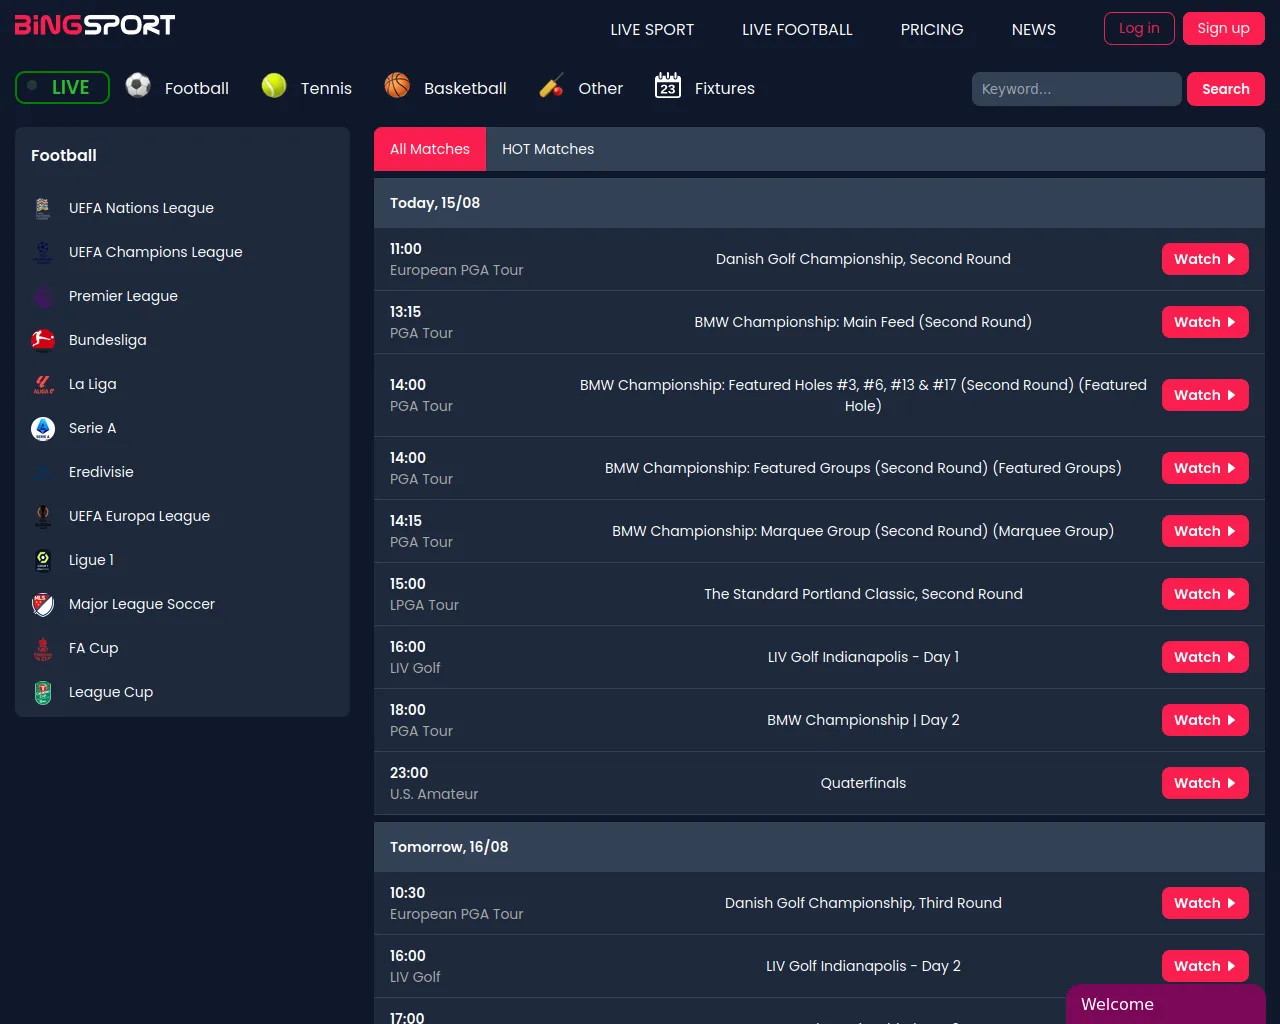
Task: Click the UEFA Champions League logo icon
Action: click(x=43, y=252)
